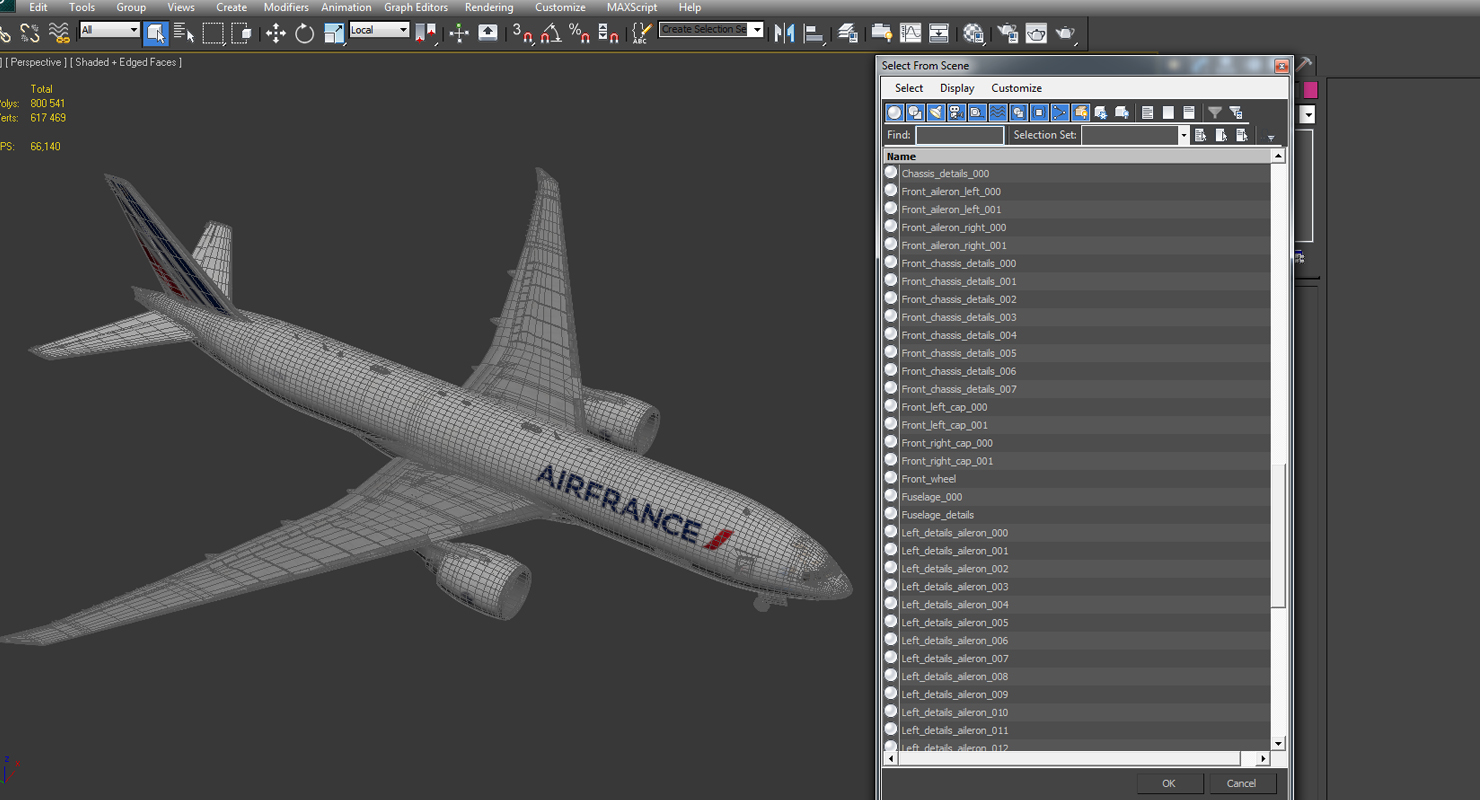Click the list's scroll down arrow
This screenshot has height=800, width=1480.
1278,744
